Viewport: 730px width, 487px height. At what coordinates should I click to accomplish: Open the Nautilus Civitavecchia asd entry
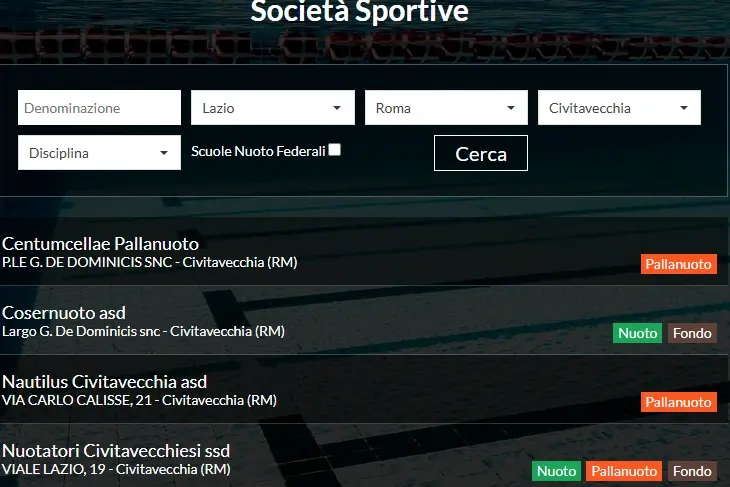click(104, 382)
